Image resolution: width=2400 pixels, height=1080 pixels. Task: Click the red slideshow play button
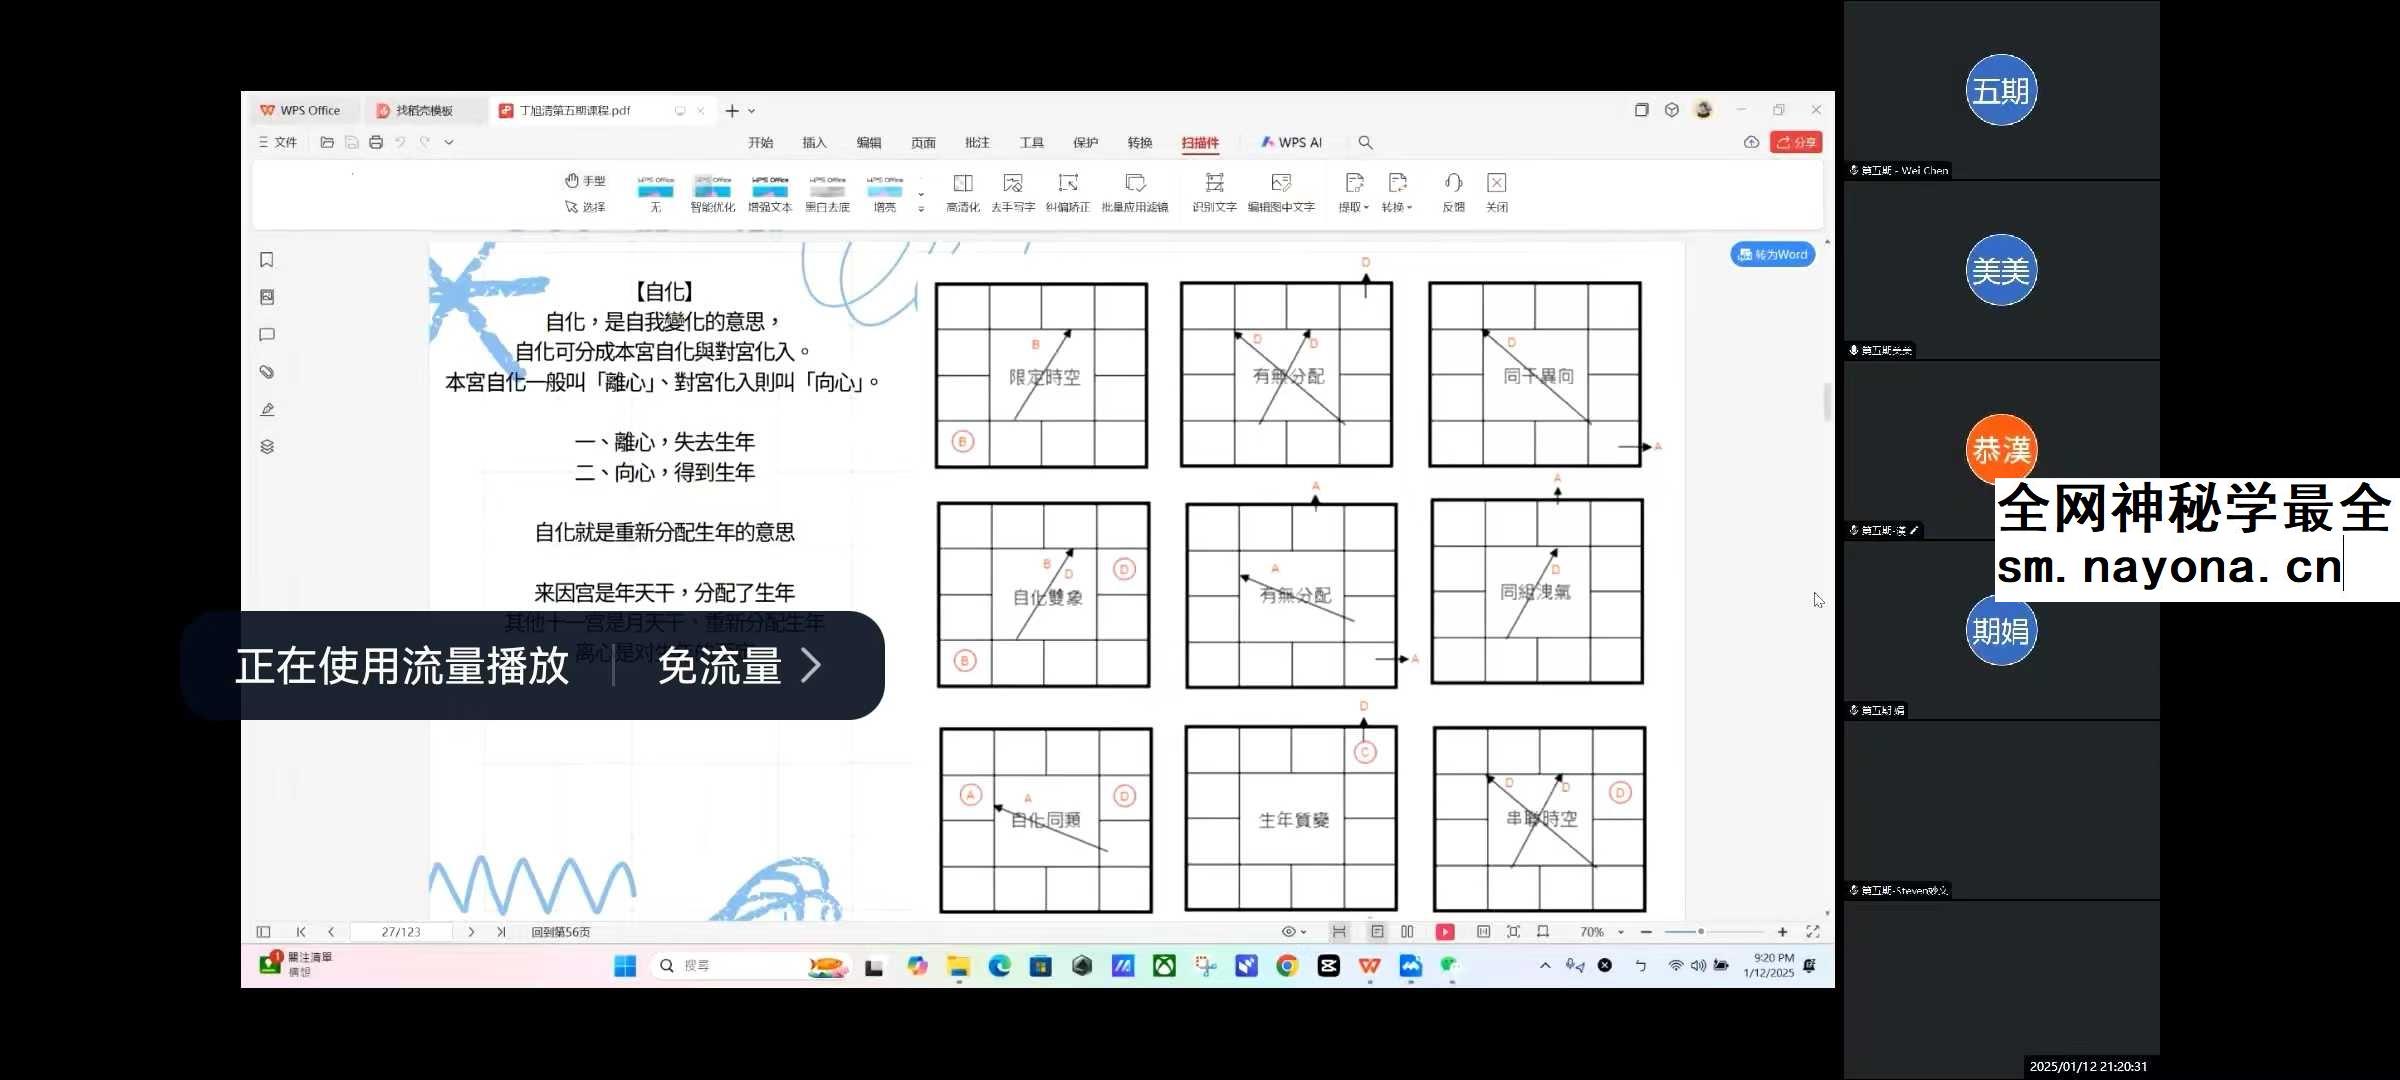1445,931
